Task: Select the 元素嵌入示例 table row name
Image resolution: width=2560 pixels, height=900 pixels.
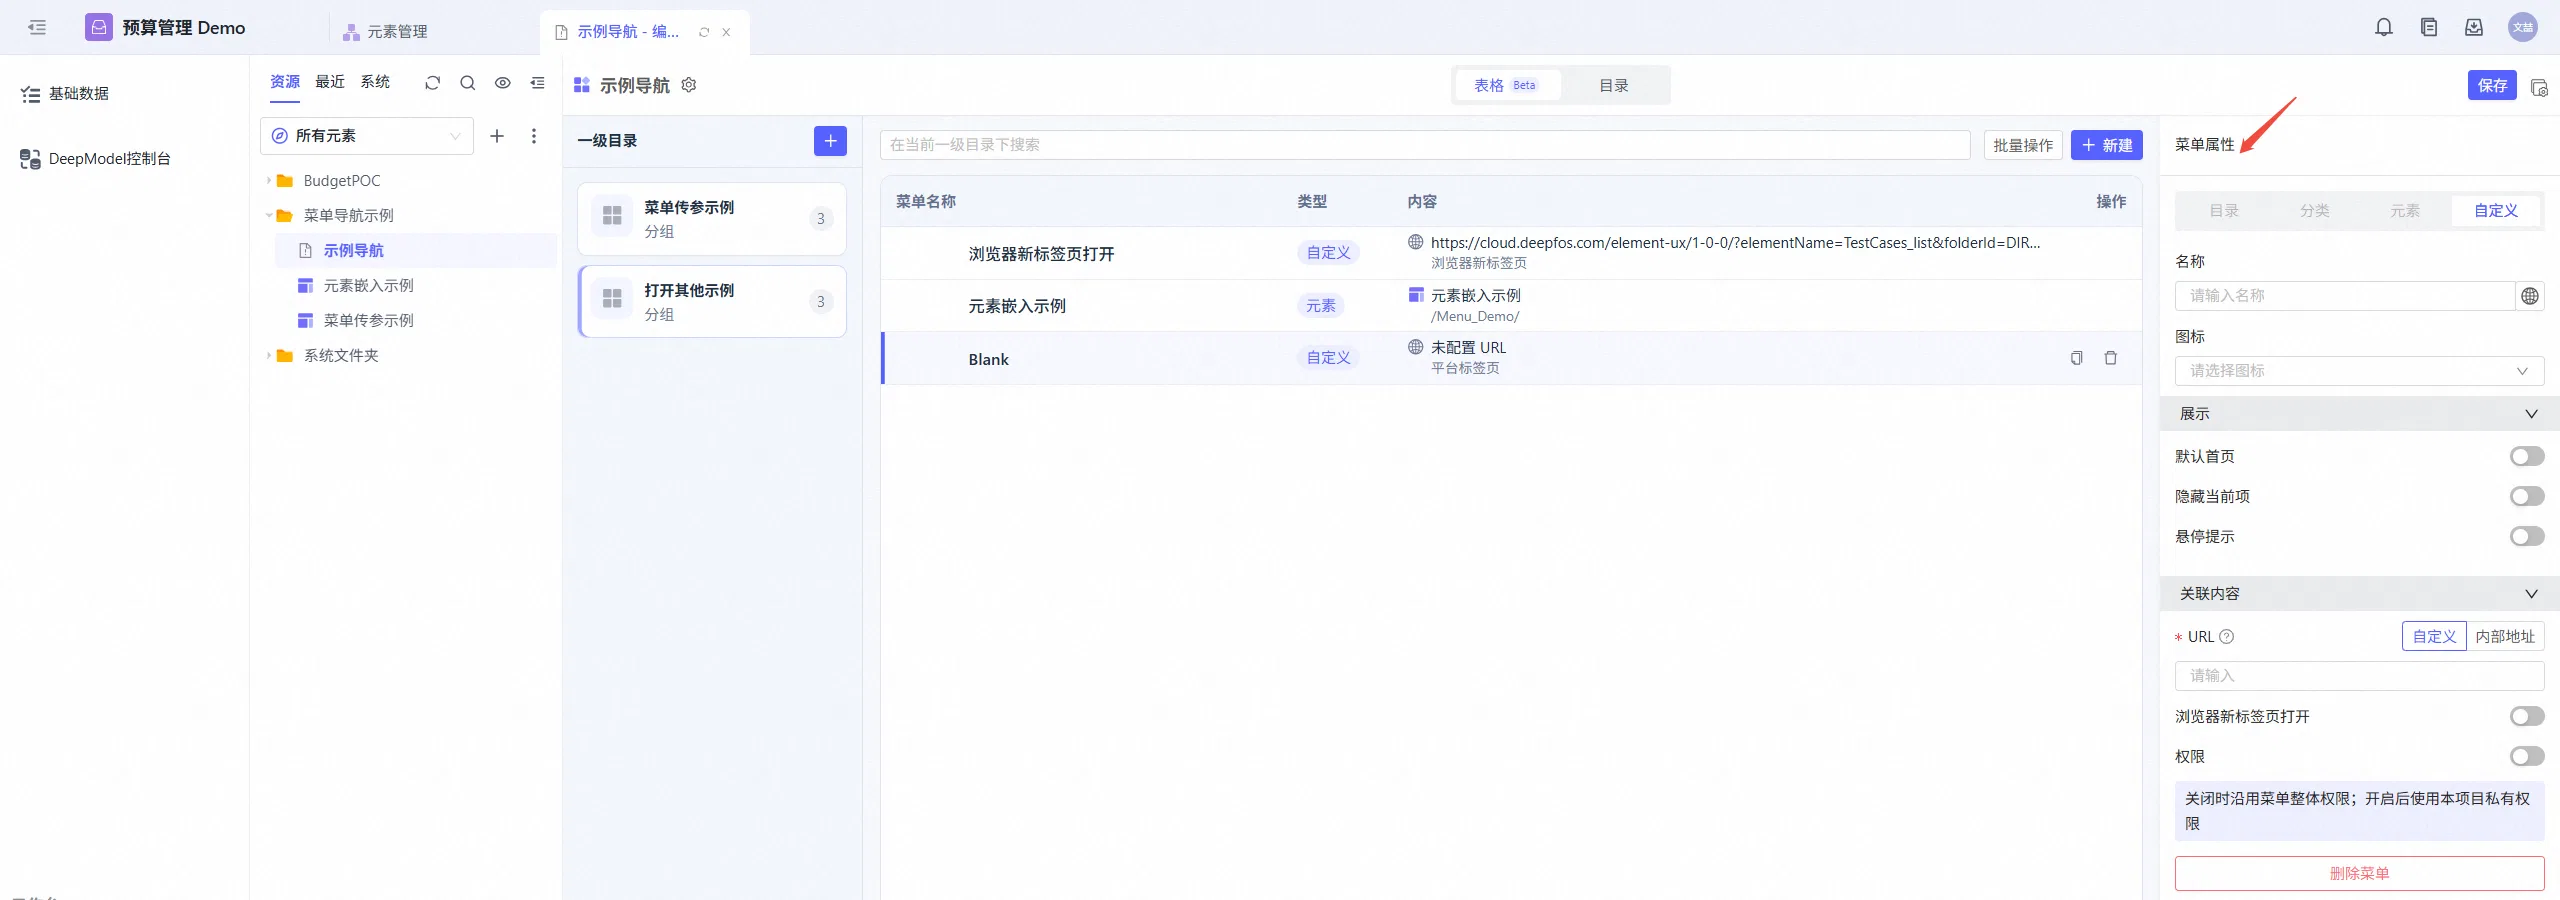Action: 1017,306
